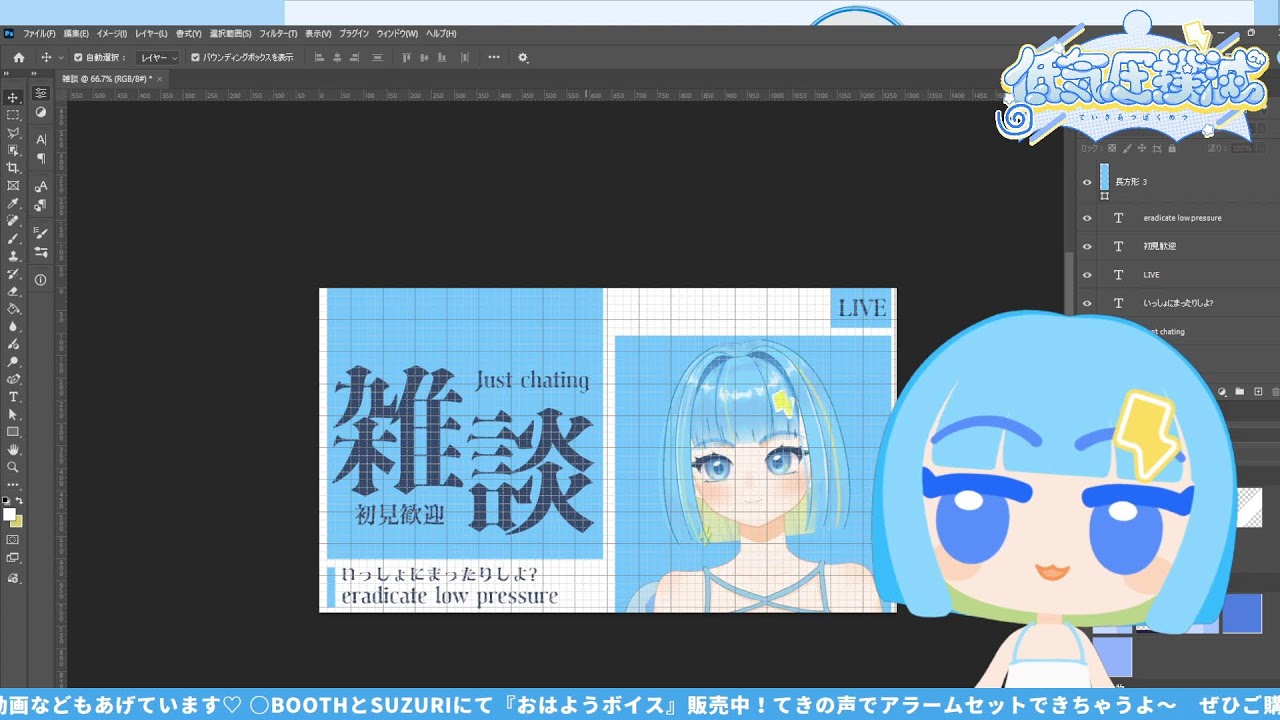Hide the 長方形 3 layer
Screen dimensions: 1280x720
click(x=1087, y=182)
